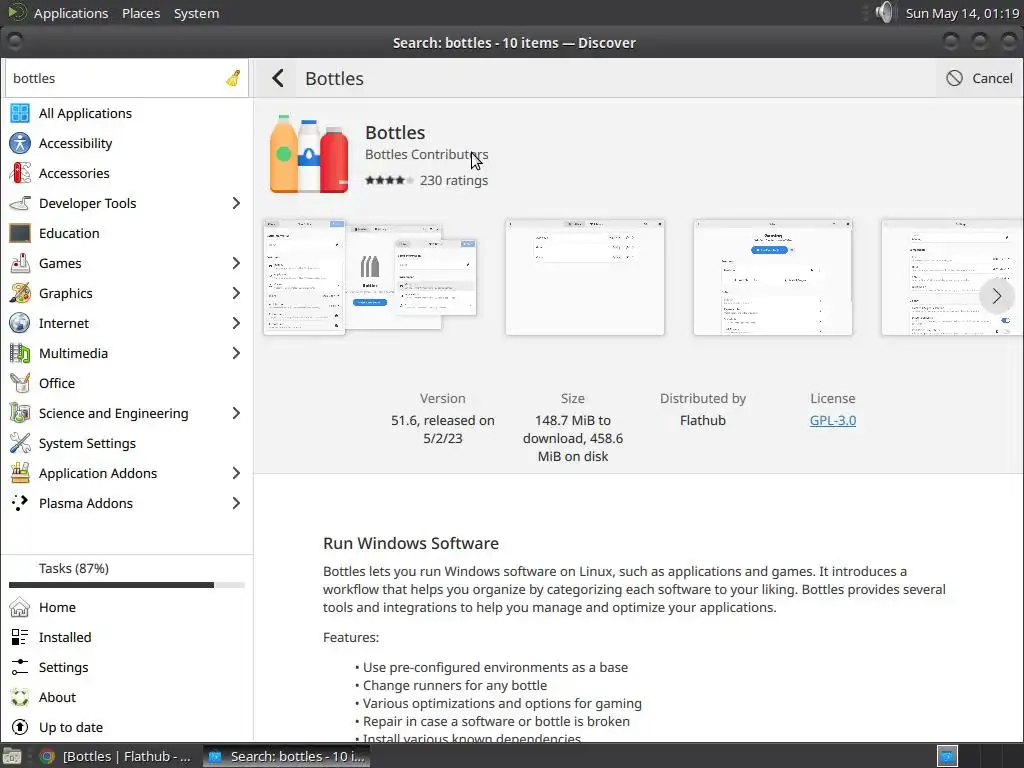The image size is (1024, 768).
Task: Expand the Multimedia category chevron
Action: tap(236, 353)
